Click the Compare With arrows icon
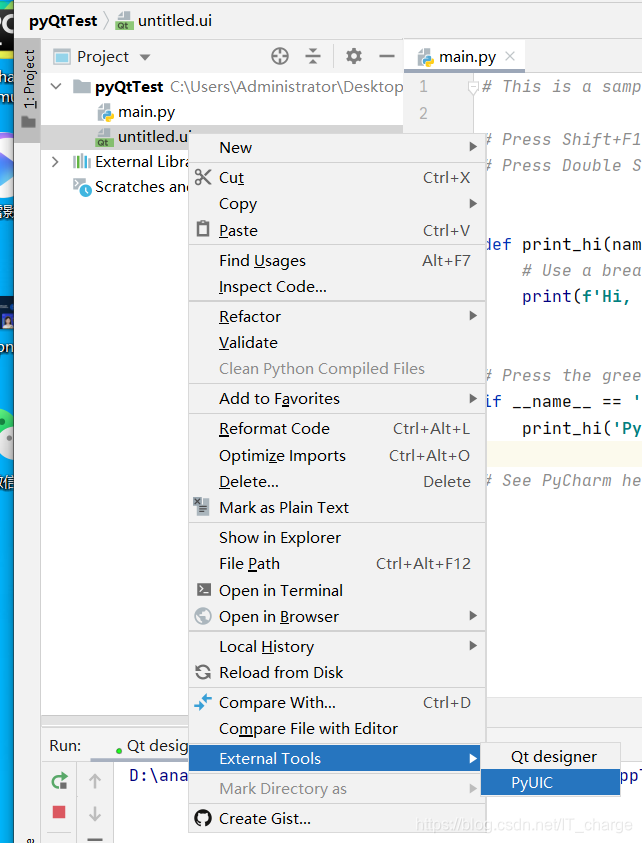Image resolution: width=642 pixels, height=843 pixels. [x=203, y=702]
